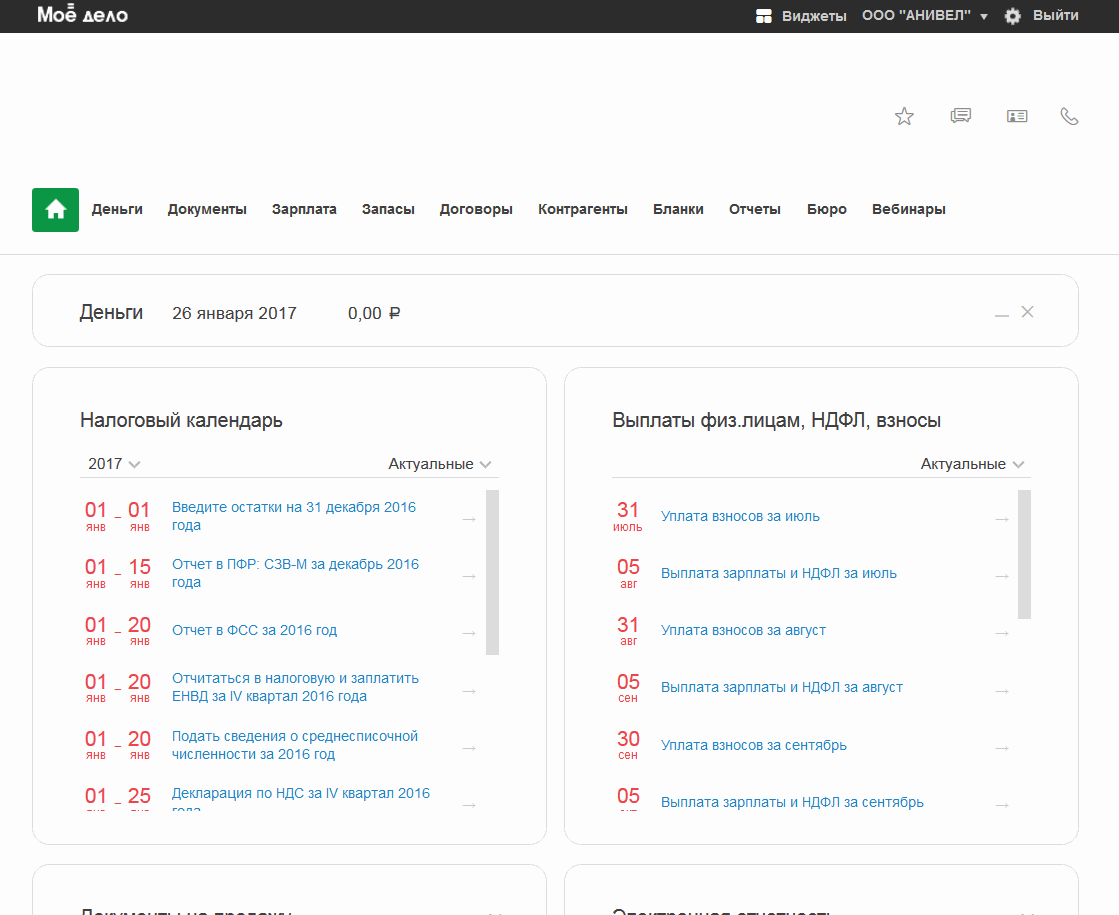Go to the Контрагенты menu
1119x915 pixels.
click(582, 209)
